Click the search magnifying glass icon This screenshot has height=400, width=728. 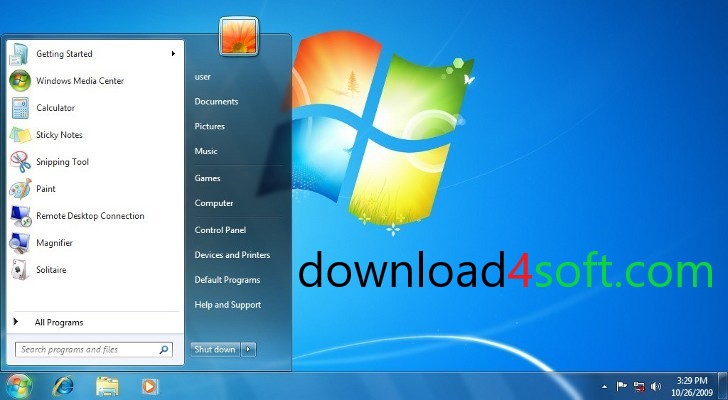click(164, 350)
